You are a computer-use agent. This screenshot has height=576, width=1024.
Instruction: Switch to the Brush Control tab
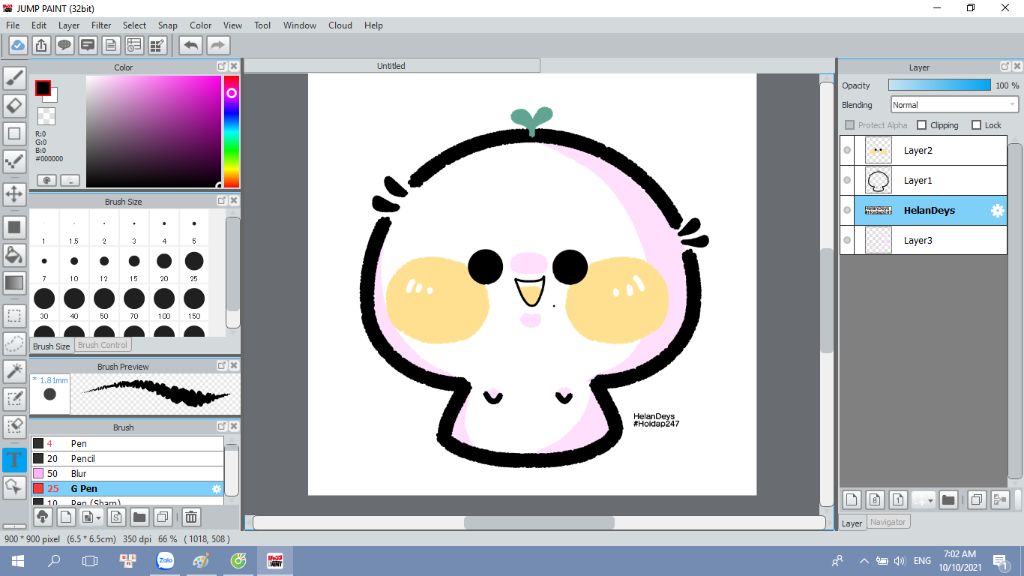tap(103, 345)
